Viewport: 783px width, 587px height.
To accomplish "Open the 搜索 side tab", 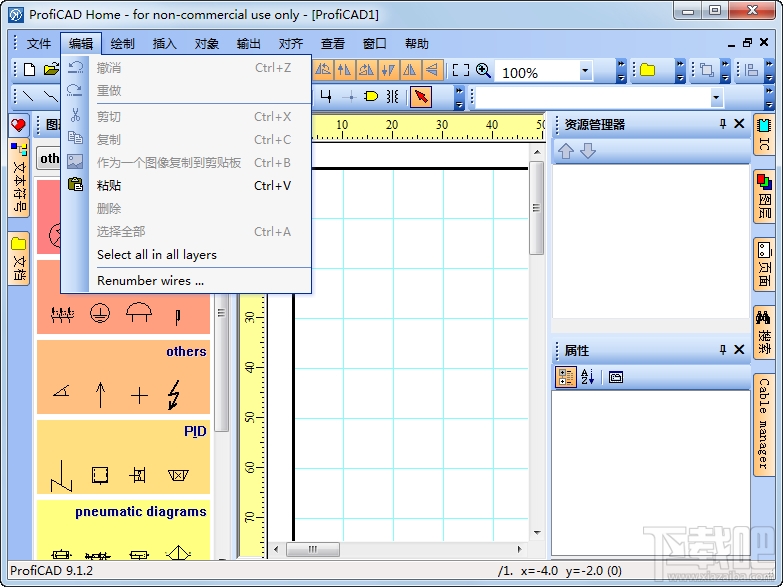I will pos(764,332).
